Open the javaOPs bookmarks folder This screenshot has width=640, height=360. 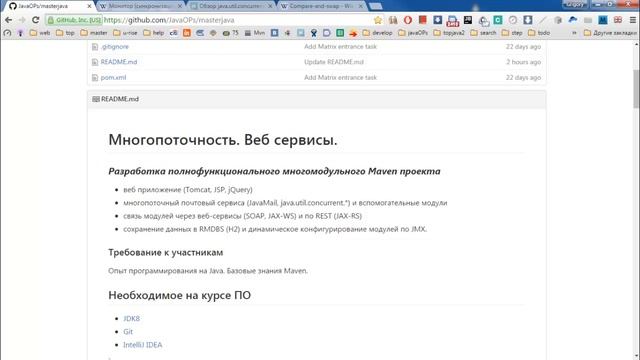click(413, 33)
